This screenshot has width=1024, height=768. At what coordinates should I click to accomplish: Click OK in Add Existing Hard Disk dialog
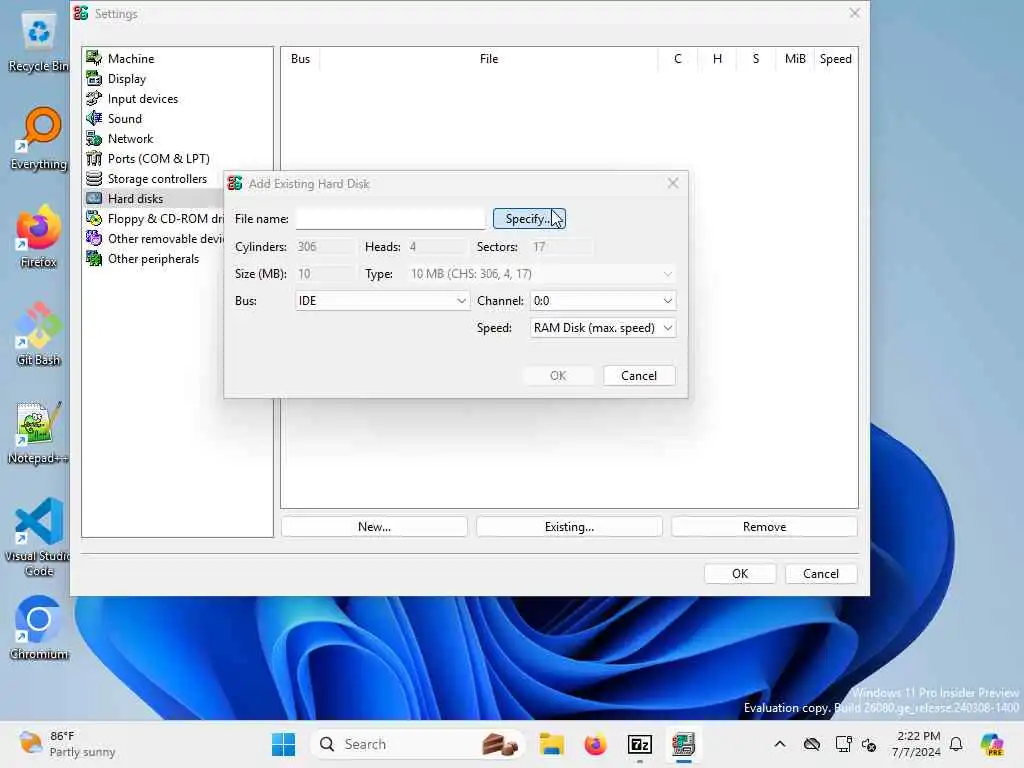[558, 376]
